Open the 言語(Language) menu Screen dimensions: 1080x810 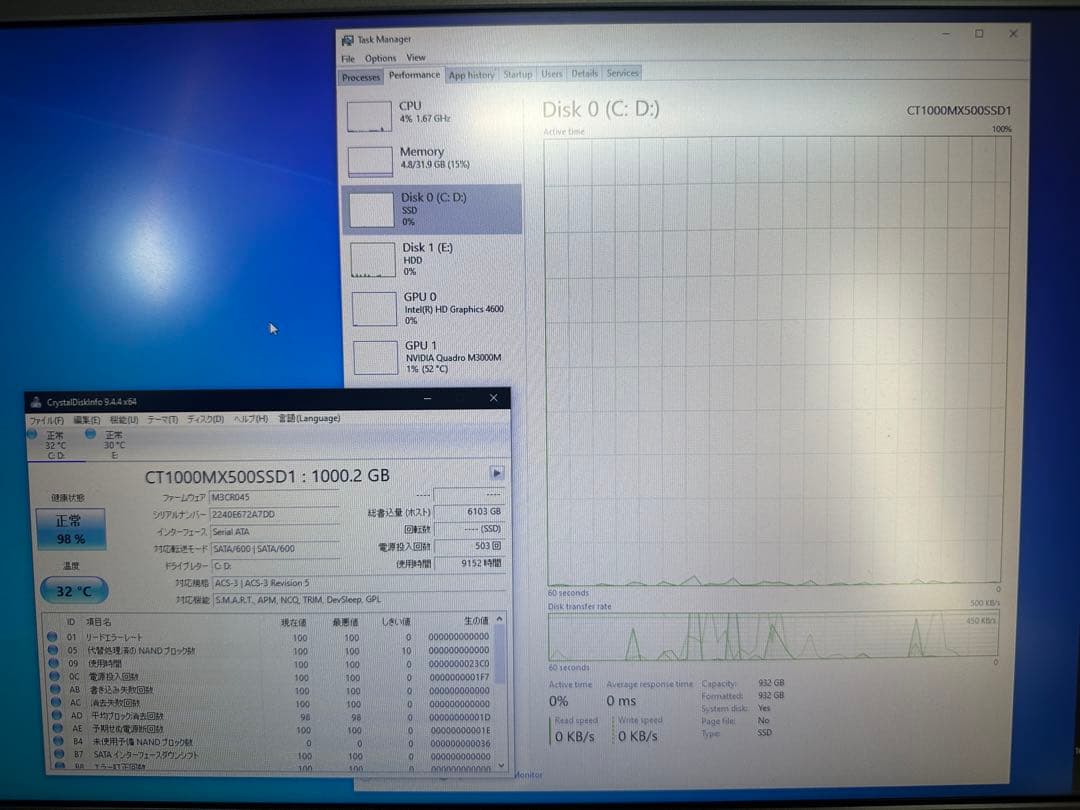coord(310,418)
